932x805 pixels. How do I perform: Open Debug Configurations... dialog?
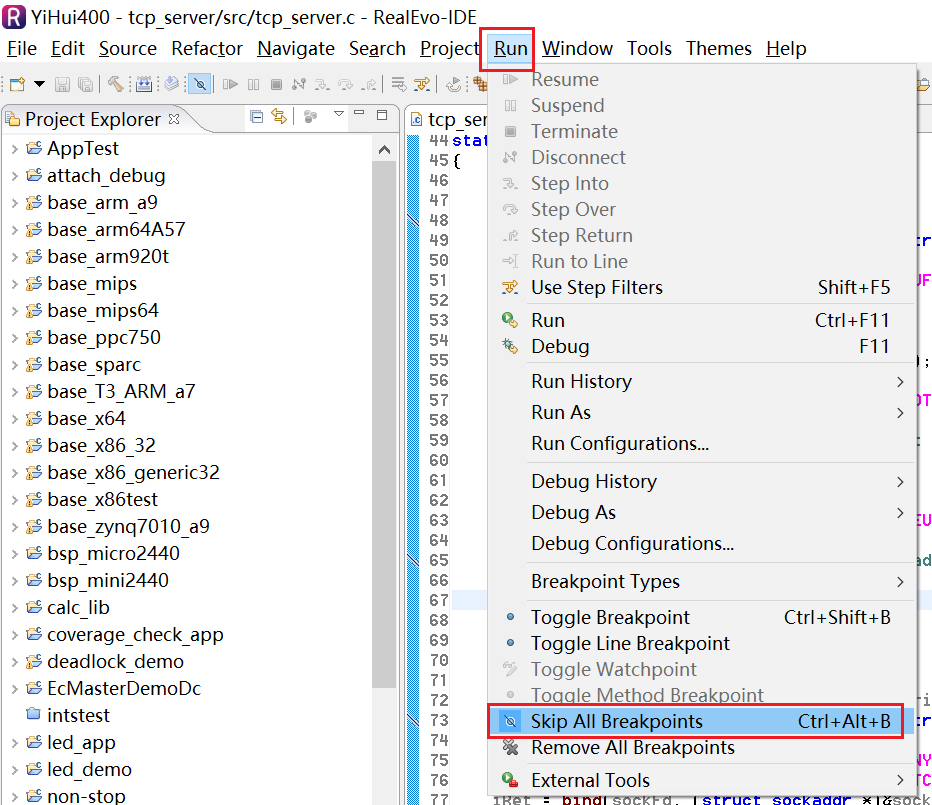(701, 544)
